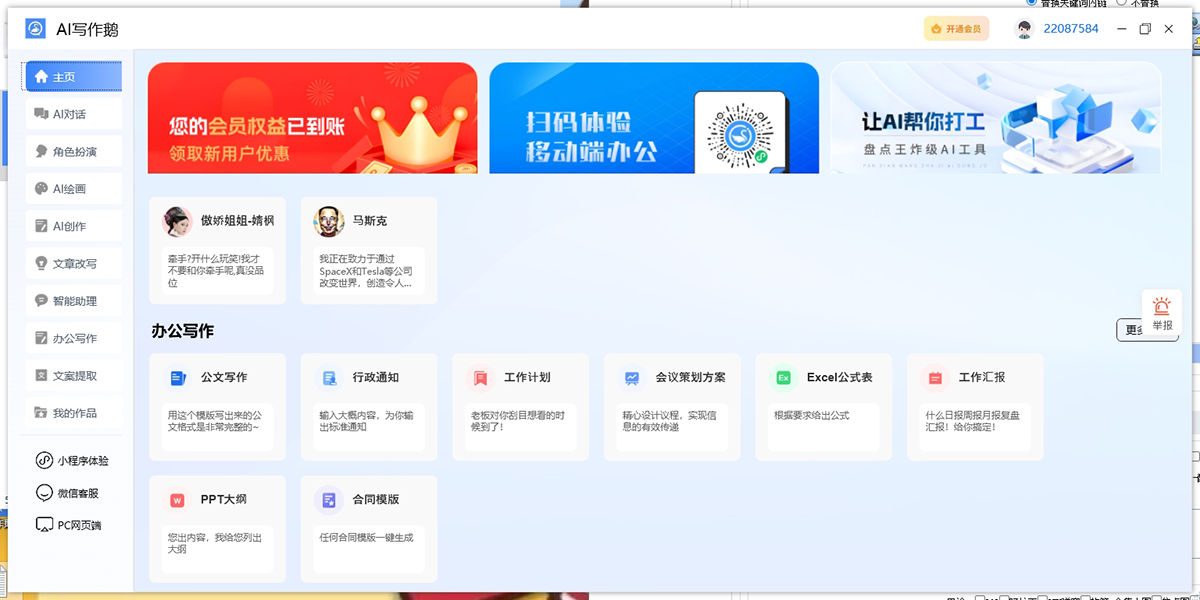Screen dimensions: 1200x600
Task: Open the Excel公式表 formula helper
Action: point(823,407)
